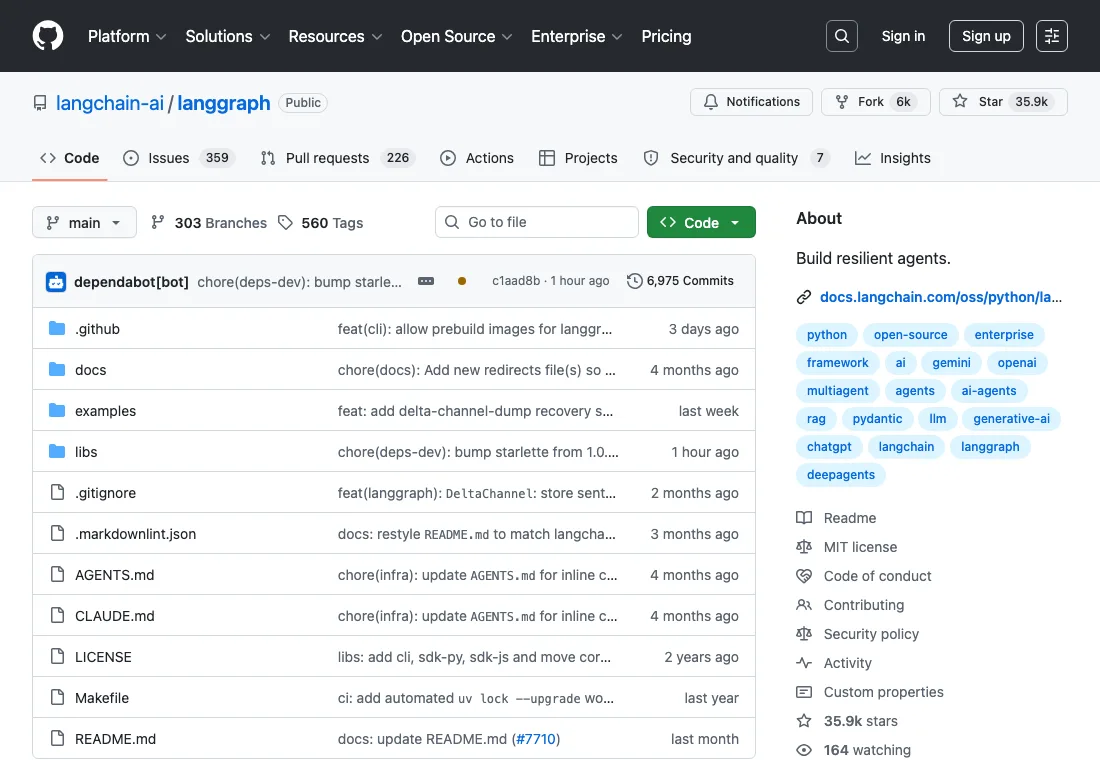Open the langchain-ai owner link

(x=109, y=103)
